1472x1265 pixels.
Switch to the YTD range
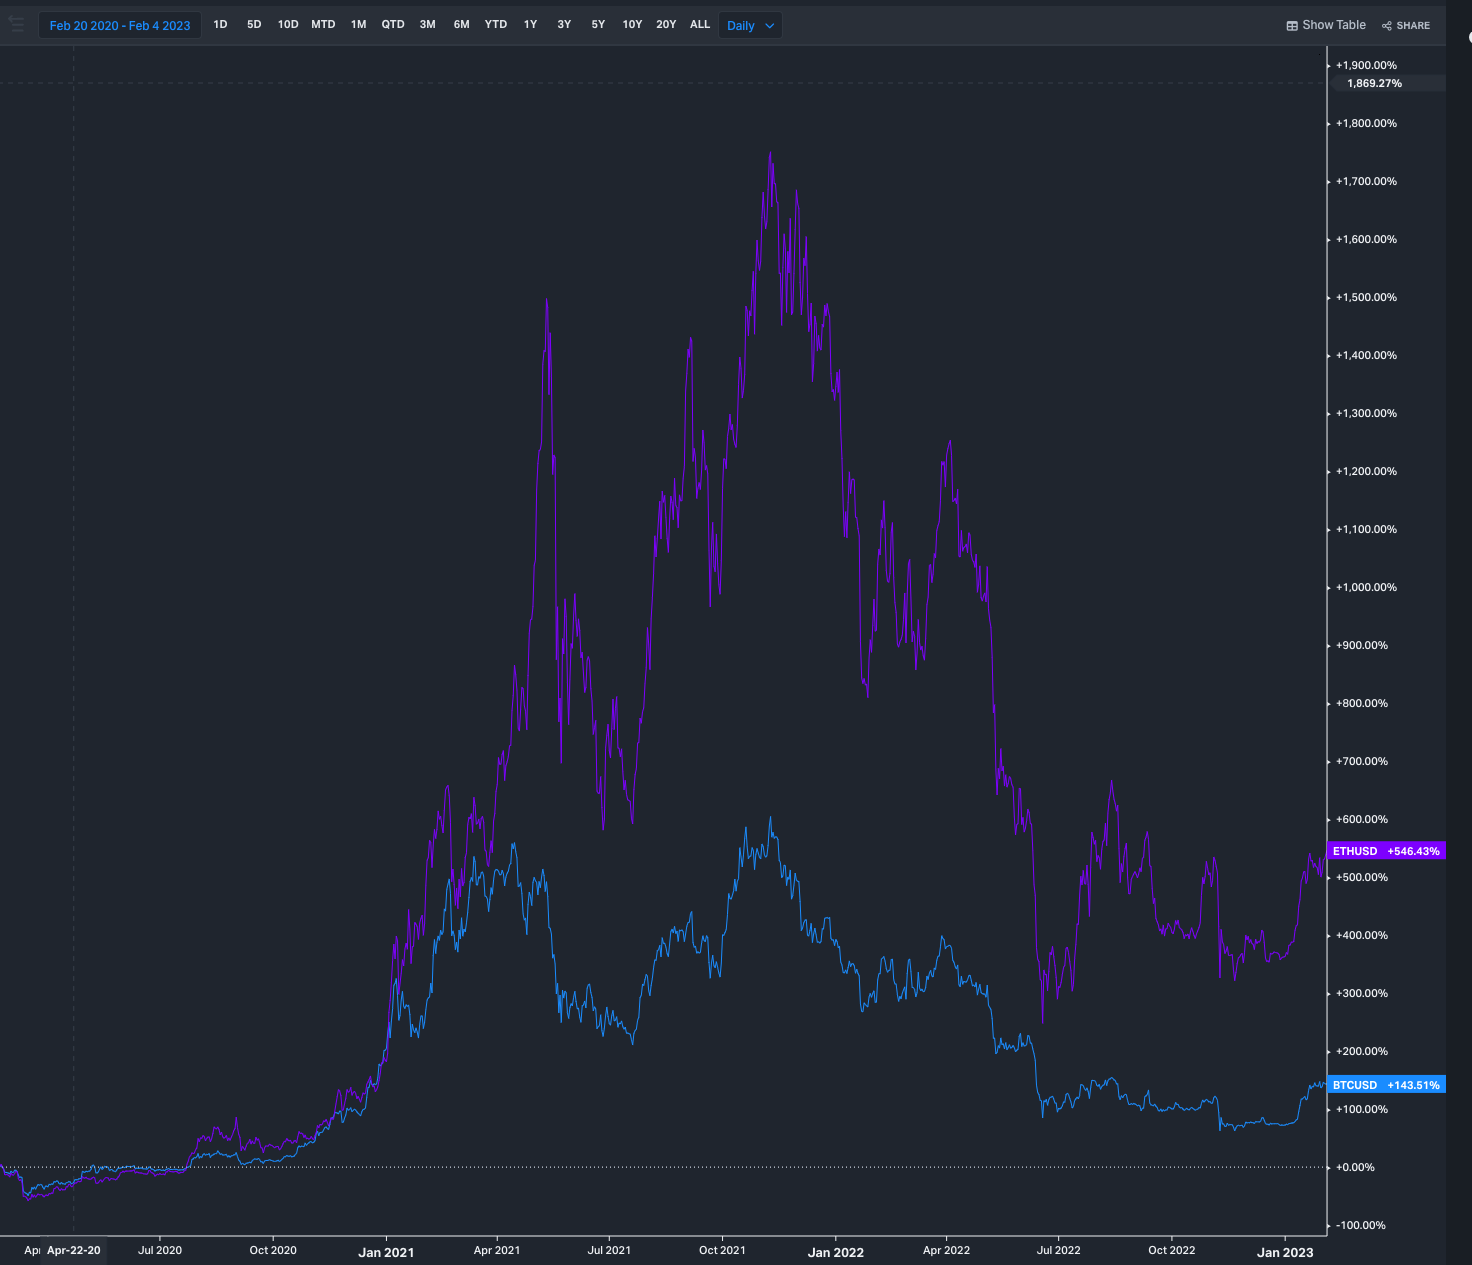click(496, 25)
